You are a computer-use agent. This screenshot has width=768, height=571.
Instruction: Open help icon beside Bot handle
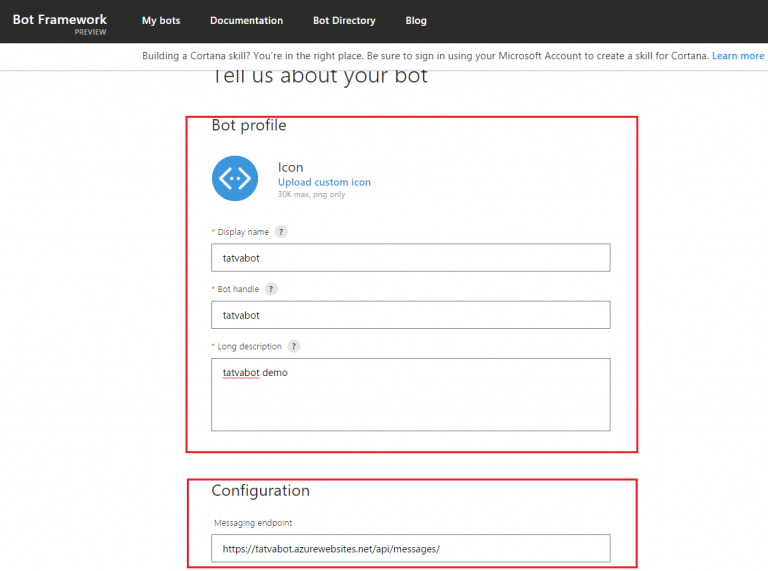(x=270, y=289)
